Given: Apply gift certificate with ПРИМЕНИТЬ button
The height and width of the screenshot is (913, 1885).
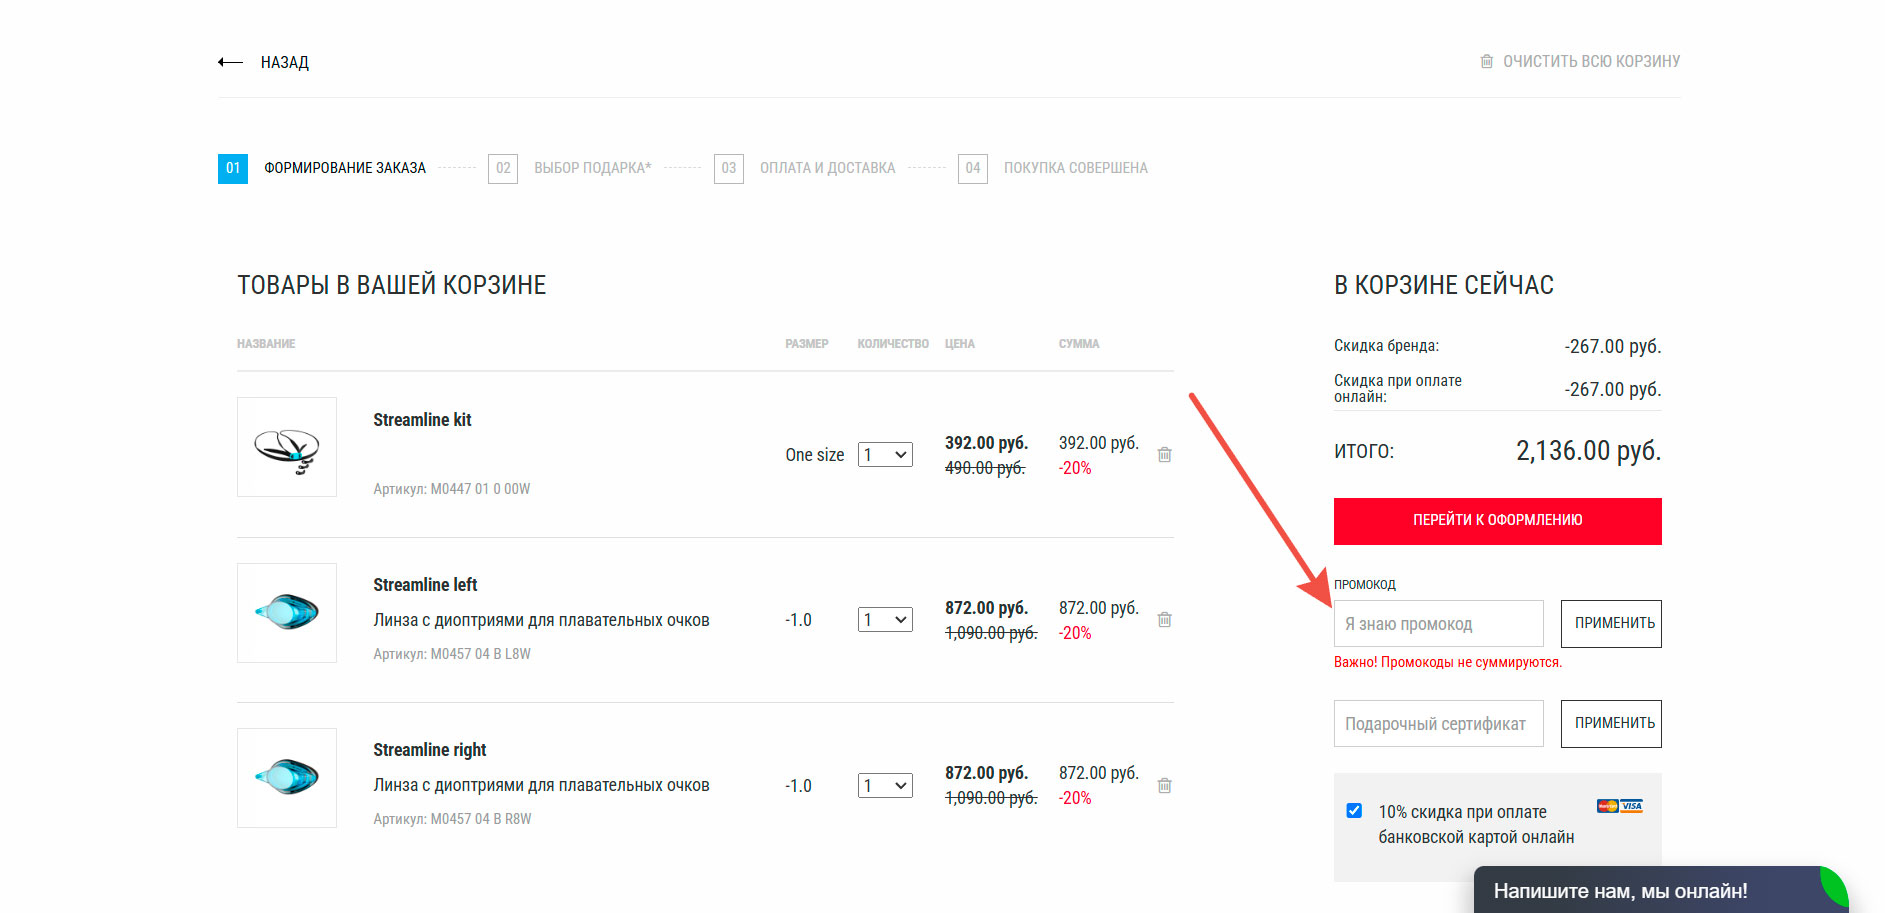Looking at the screenshot, I should tap(1611, 723).
